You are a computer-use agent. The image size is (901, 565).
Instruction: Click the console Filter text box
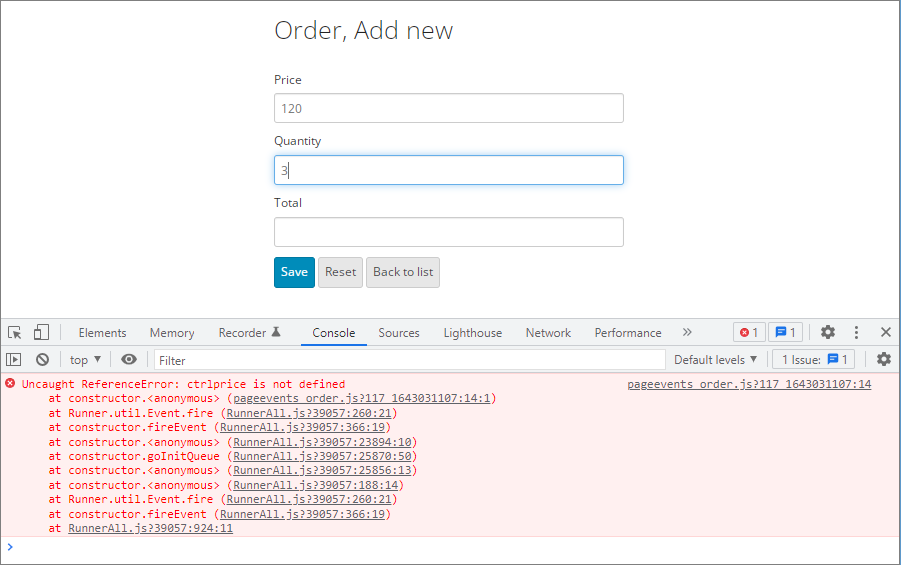point(409,360)
